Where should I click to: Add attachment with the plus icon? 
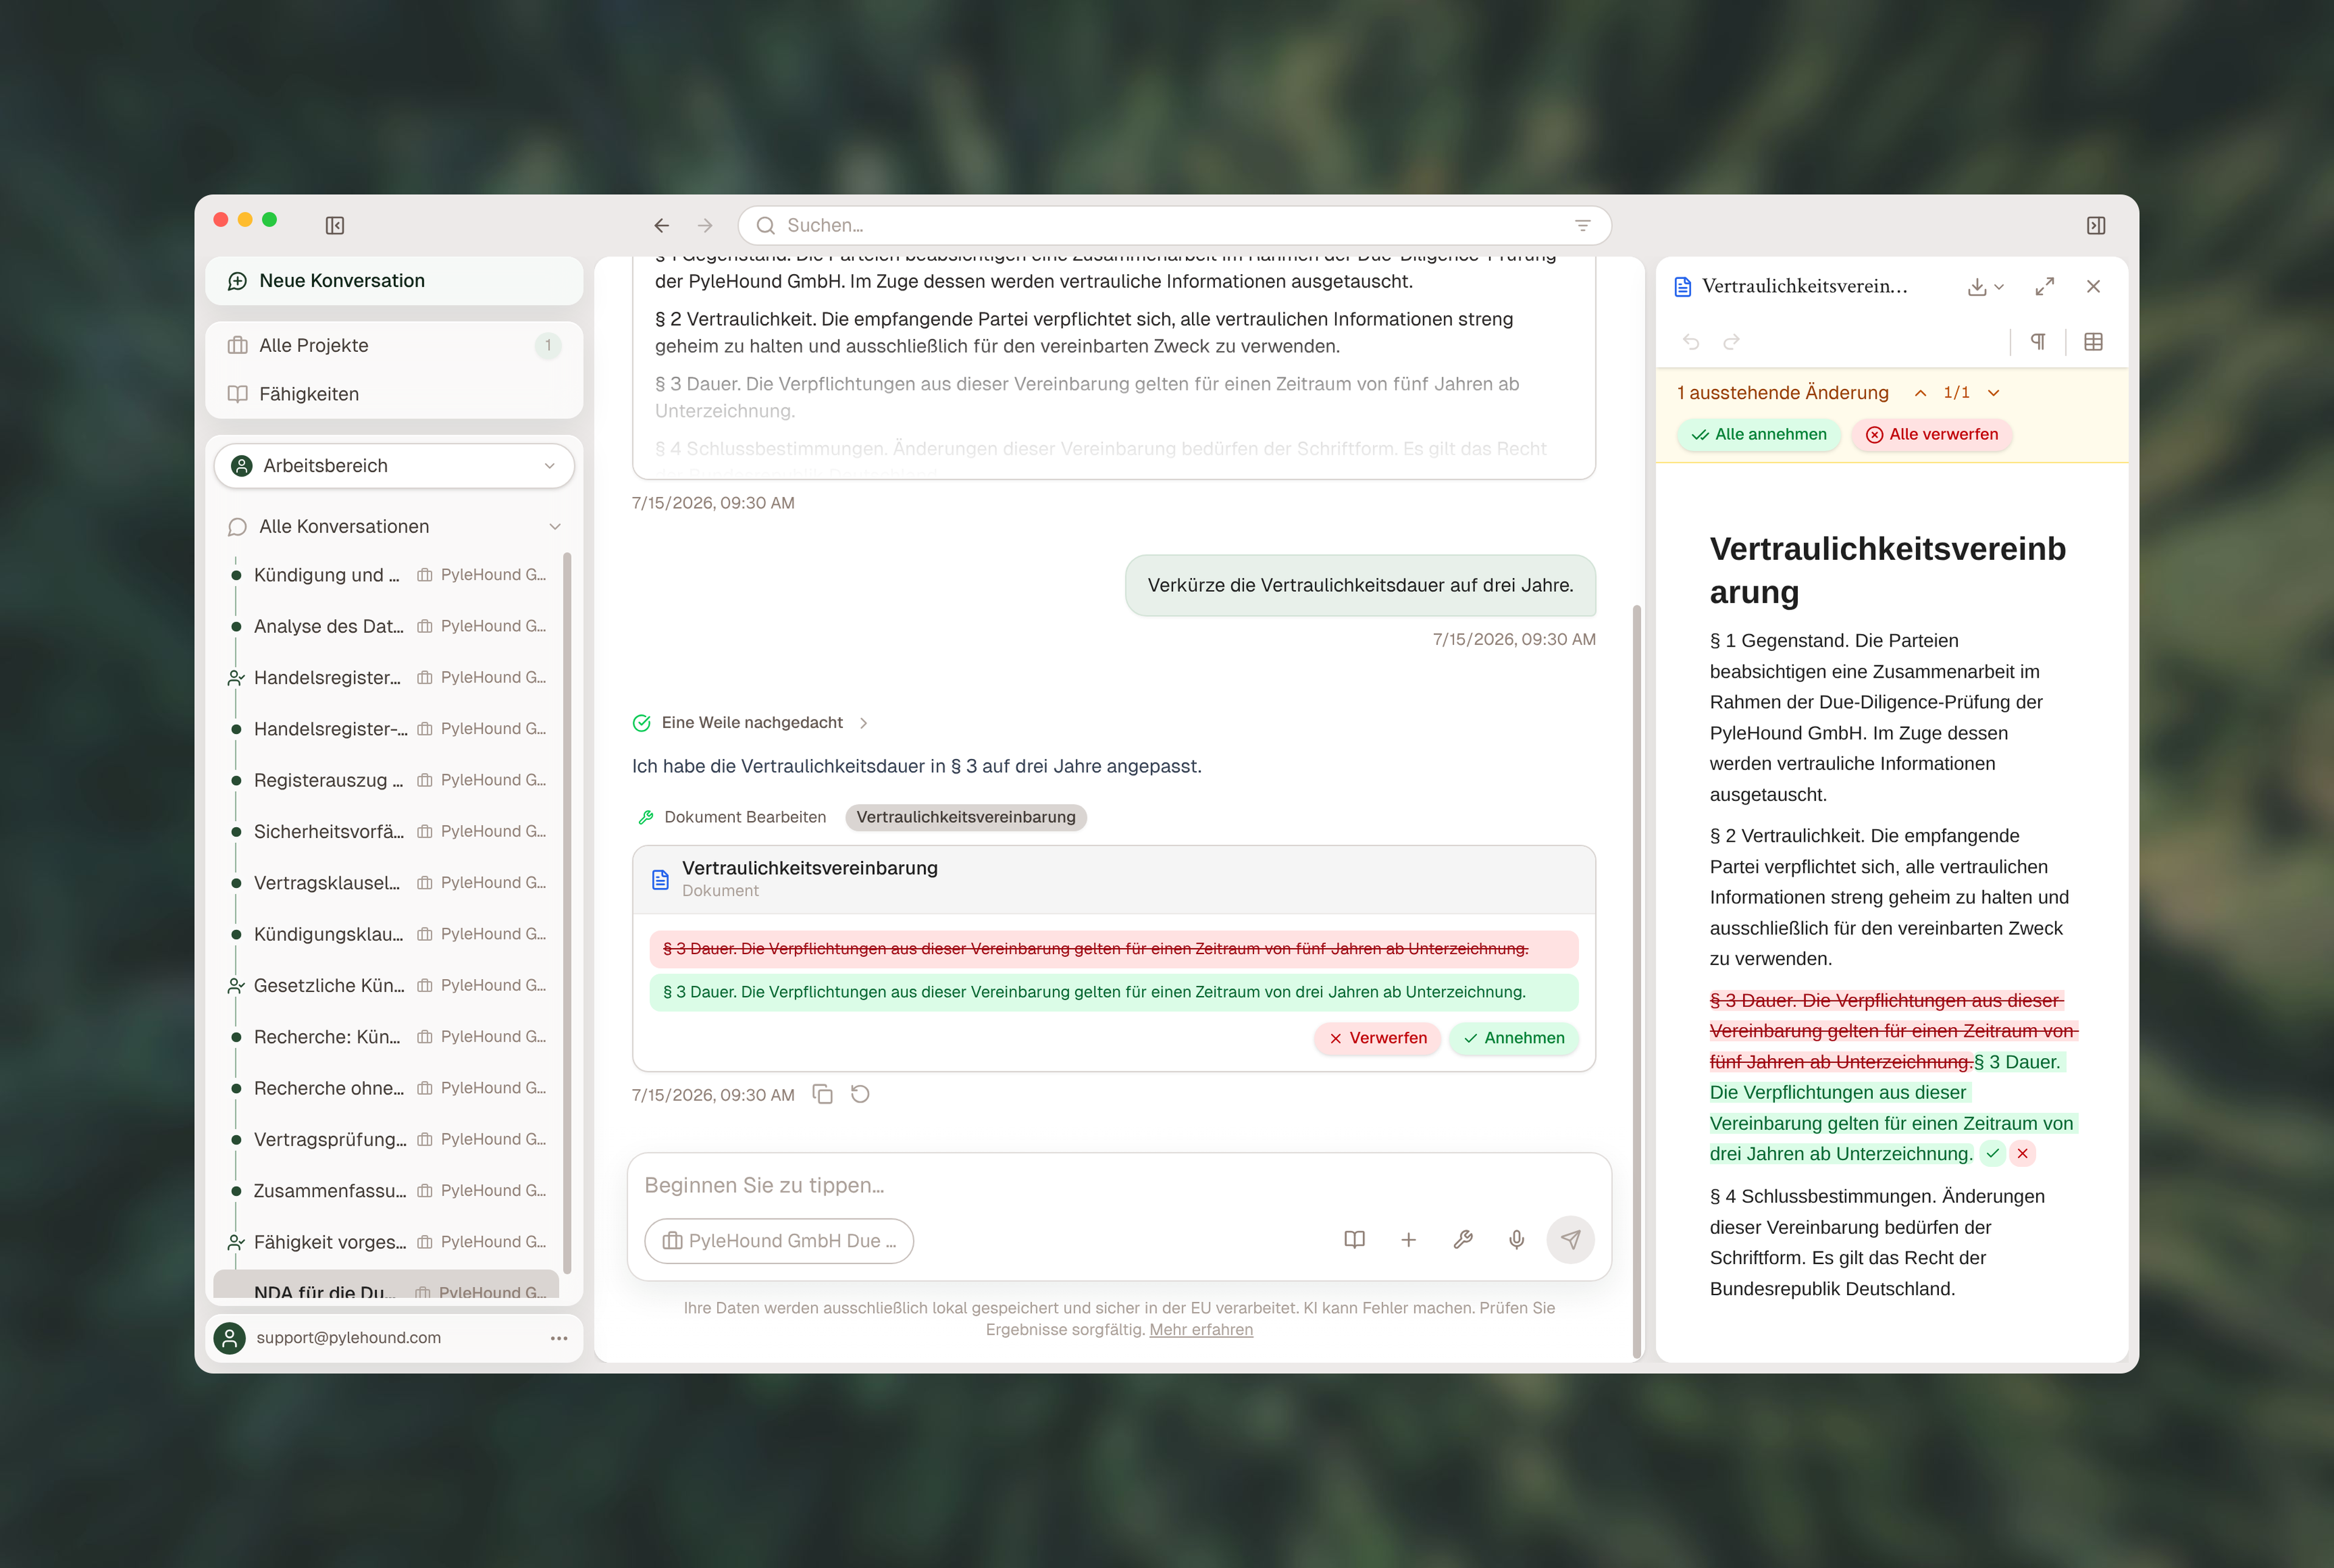1408,1240
